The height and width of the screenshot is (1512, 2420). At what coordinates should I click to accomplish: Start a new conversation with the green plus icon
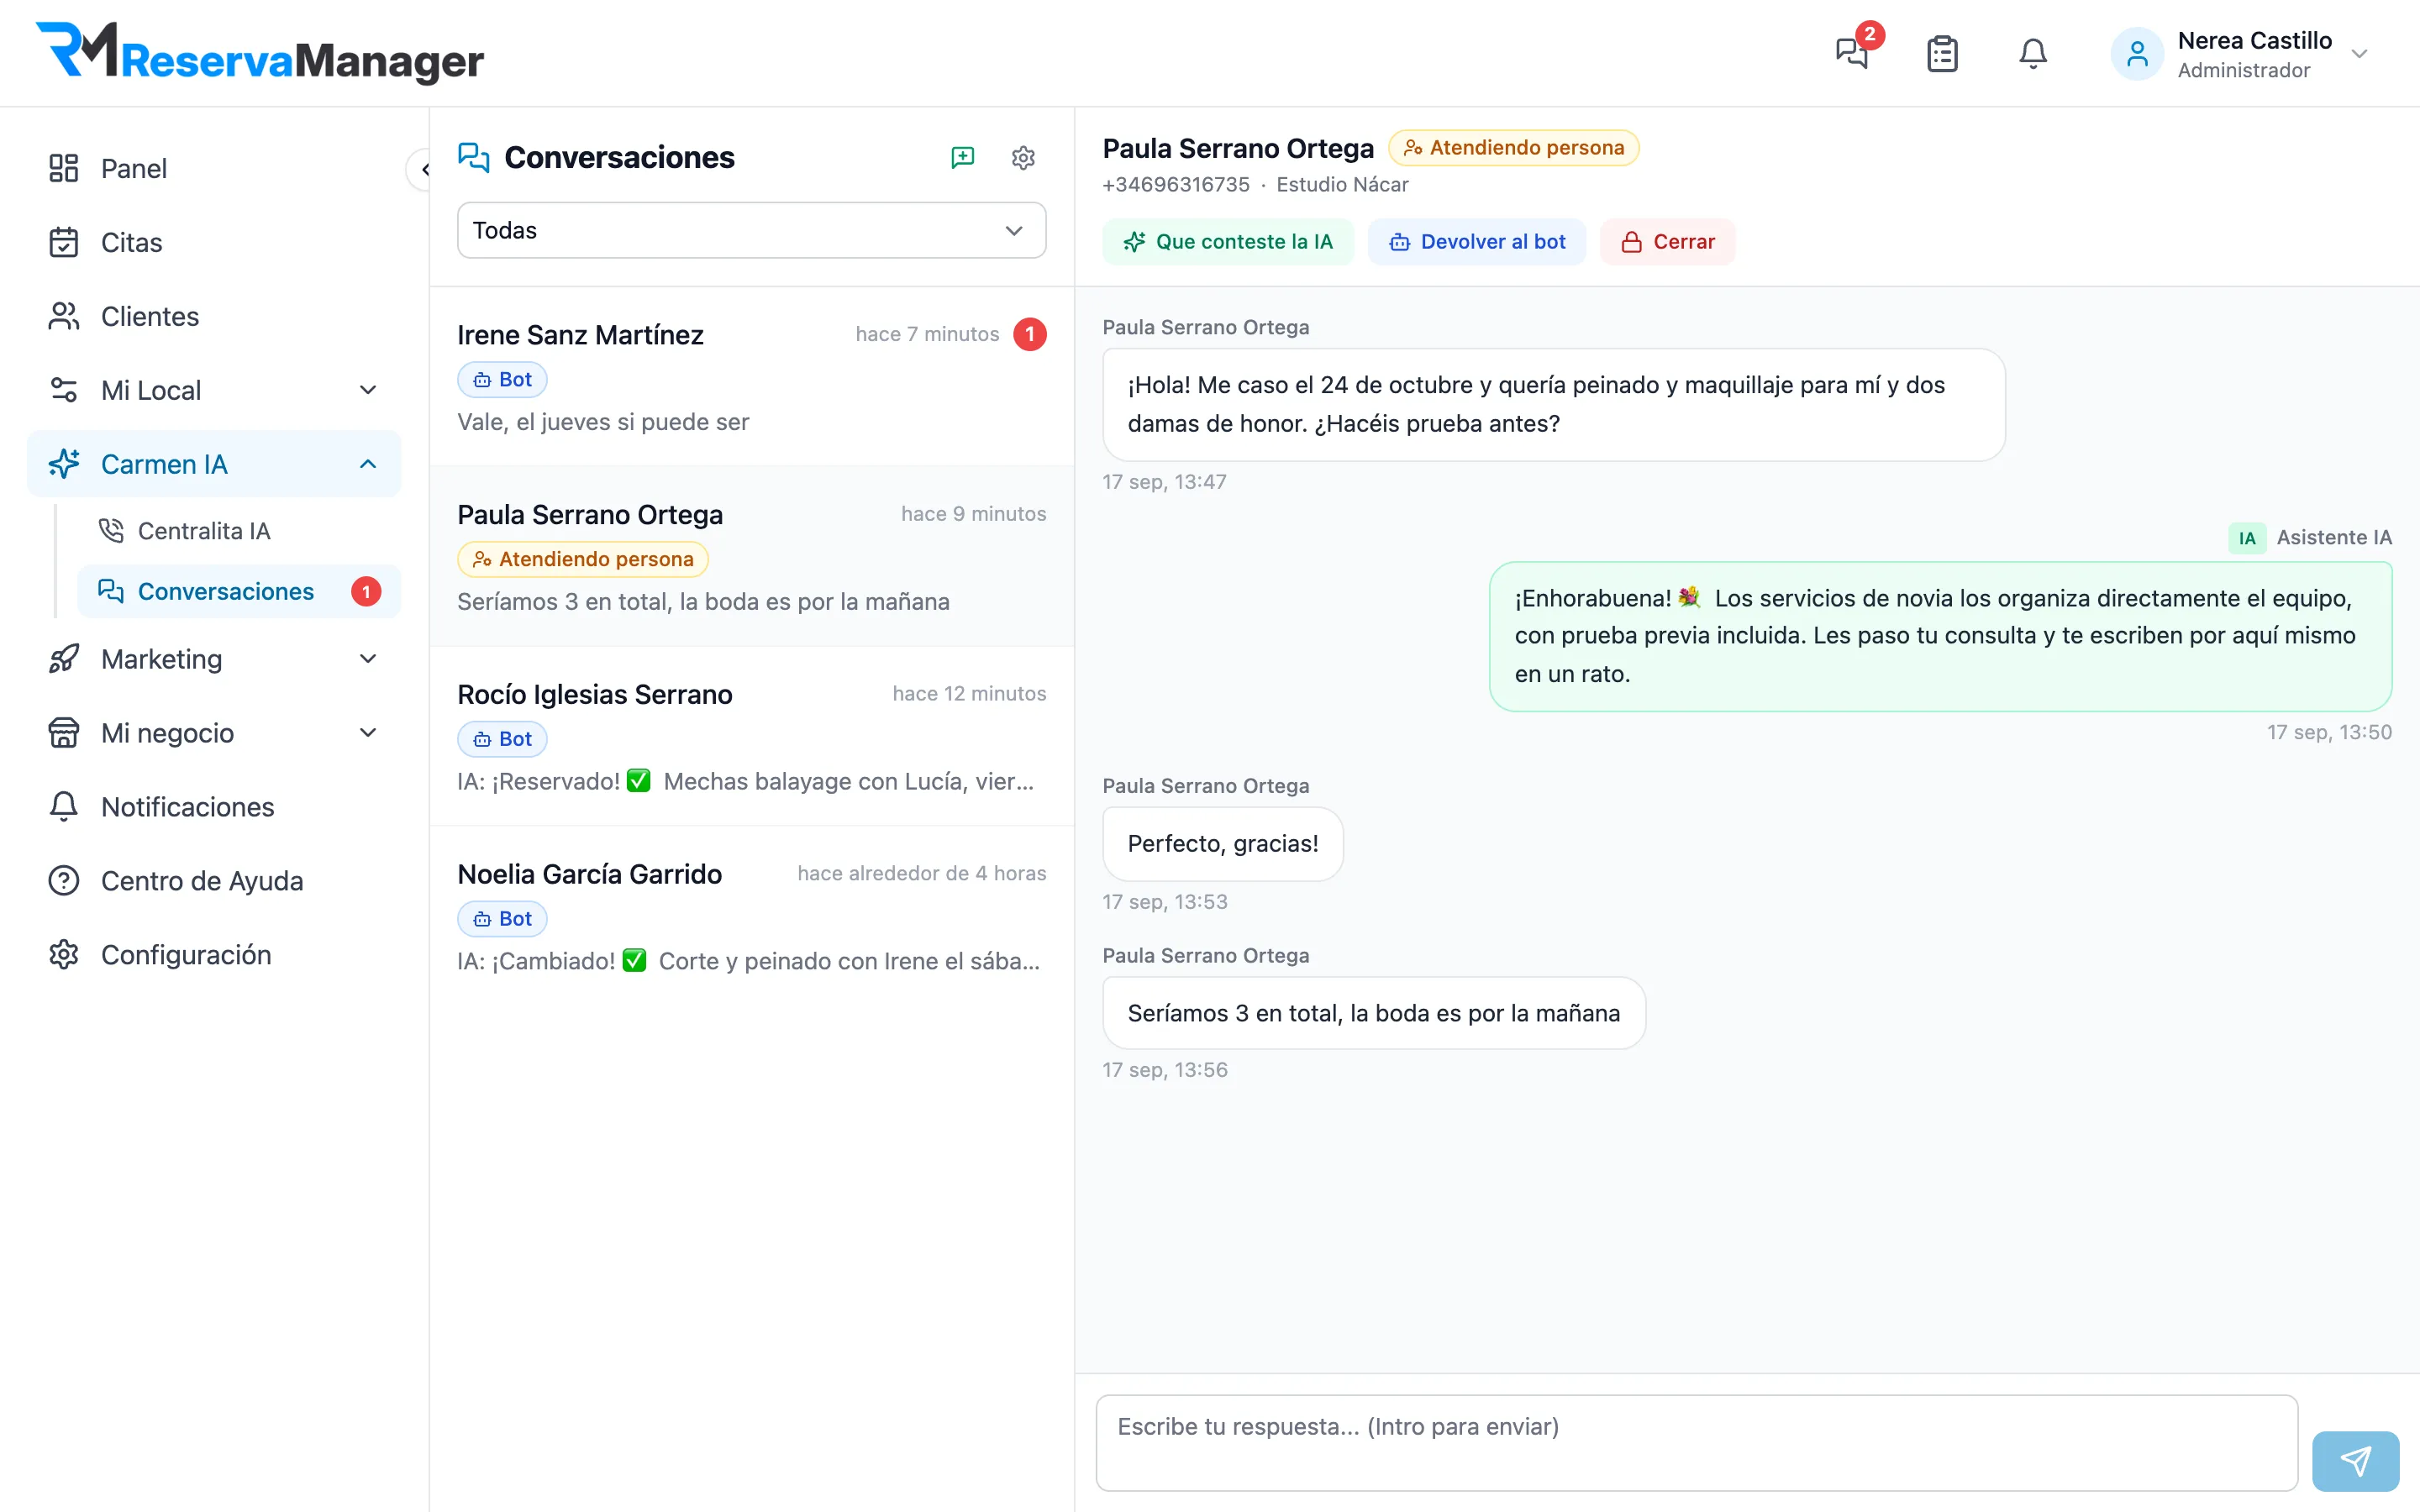tap(962, 157)
